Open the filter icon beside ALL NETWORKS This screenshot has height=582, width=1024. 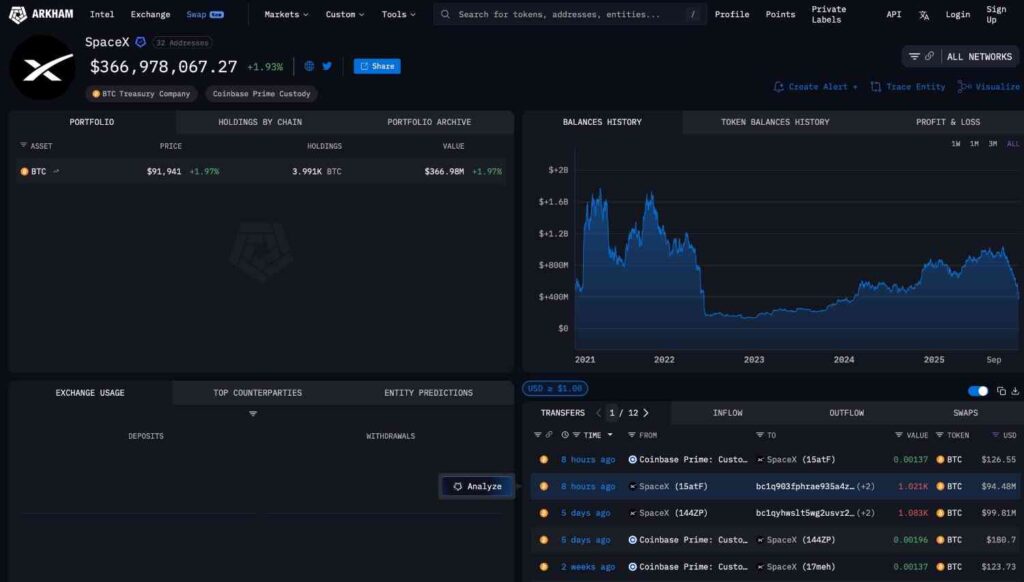tap(914, 56)
